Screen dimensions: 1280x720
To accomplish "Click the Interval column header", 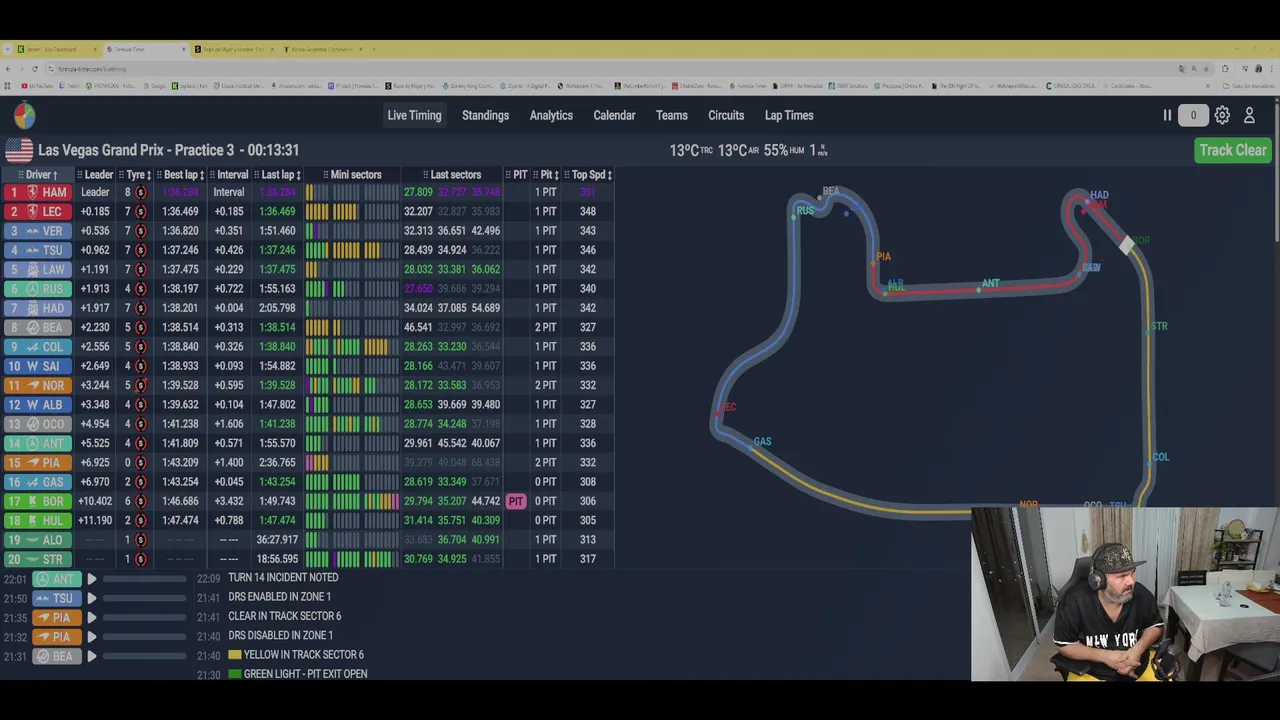I will click(x=229, y=175).
